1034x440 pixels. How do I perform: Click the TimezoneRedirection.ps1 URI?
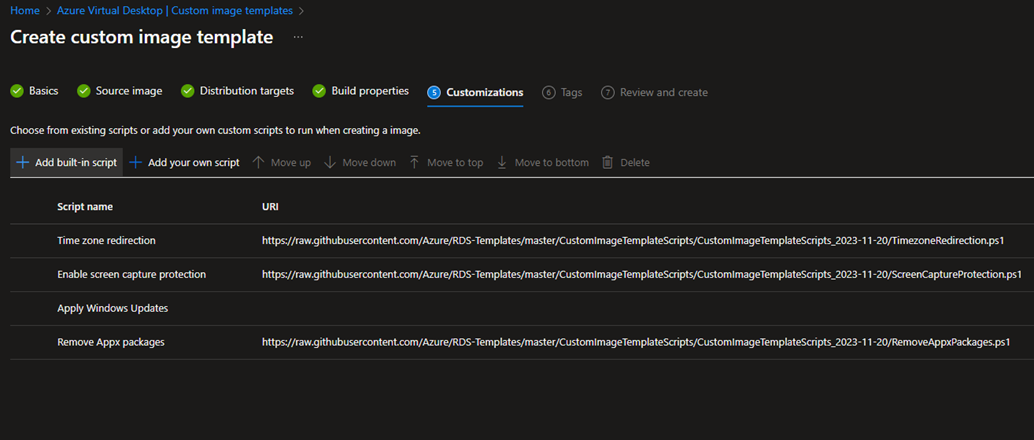click(x=632, y=241)
